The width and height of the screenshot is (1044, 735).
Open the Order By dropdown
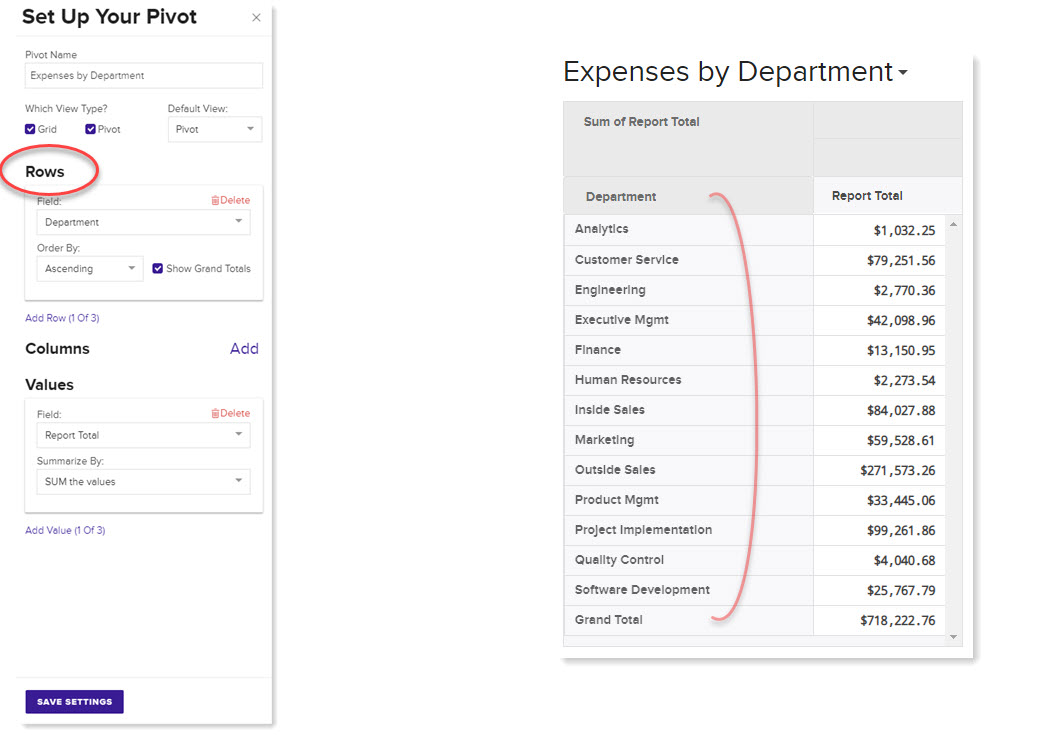[89, 268]
